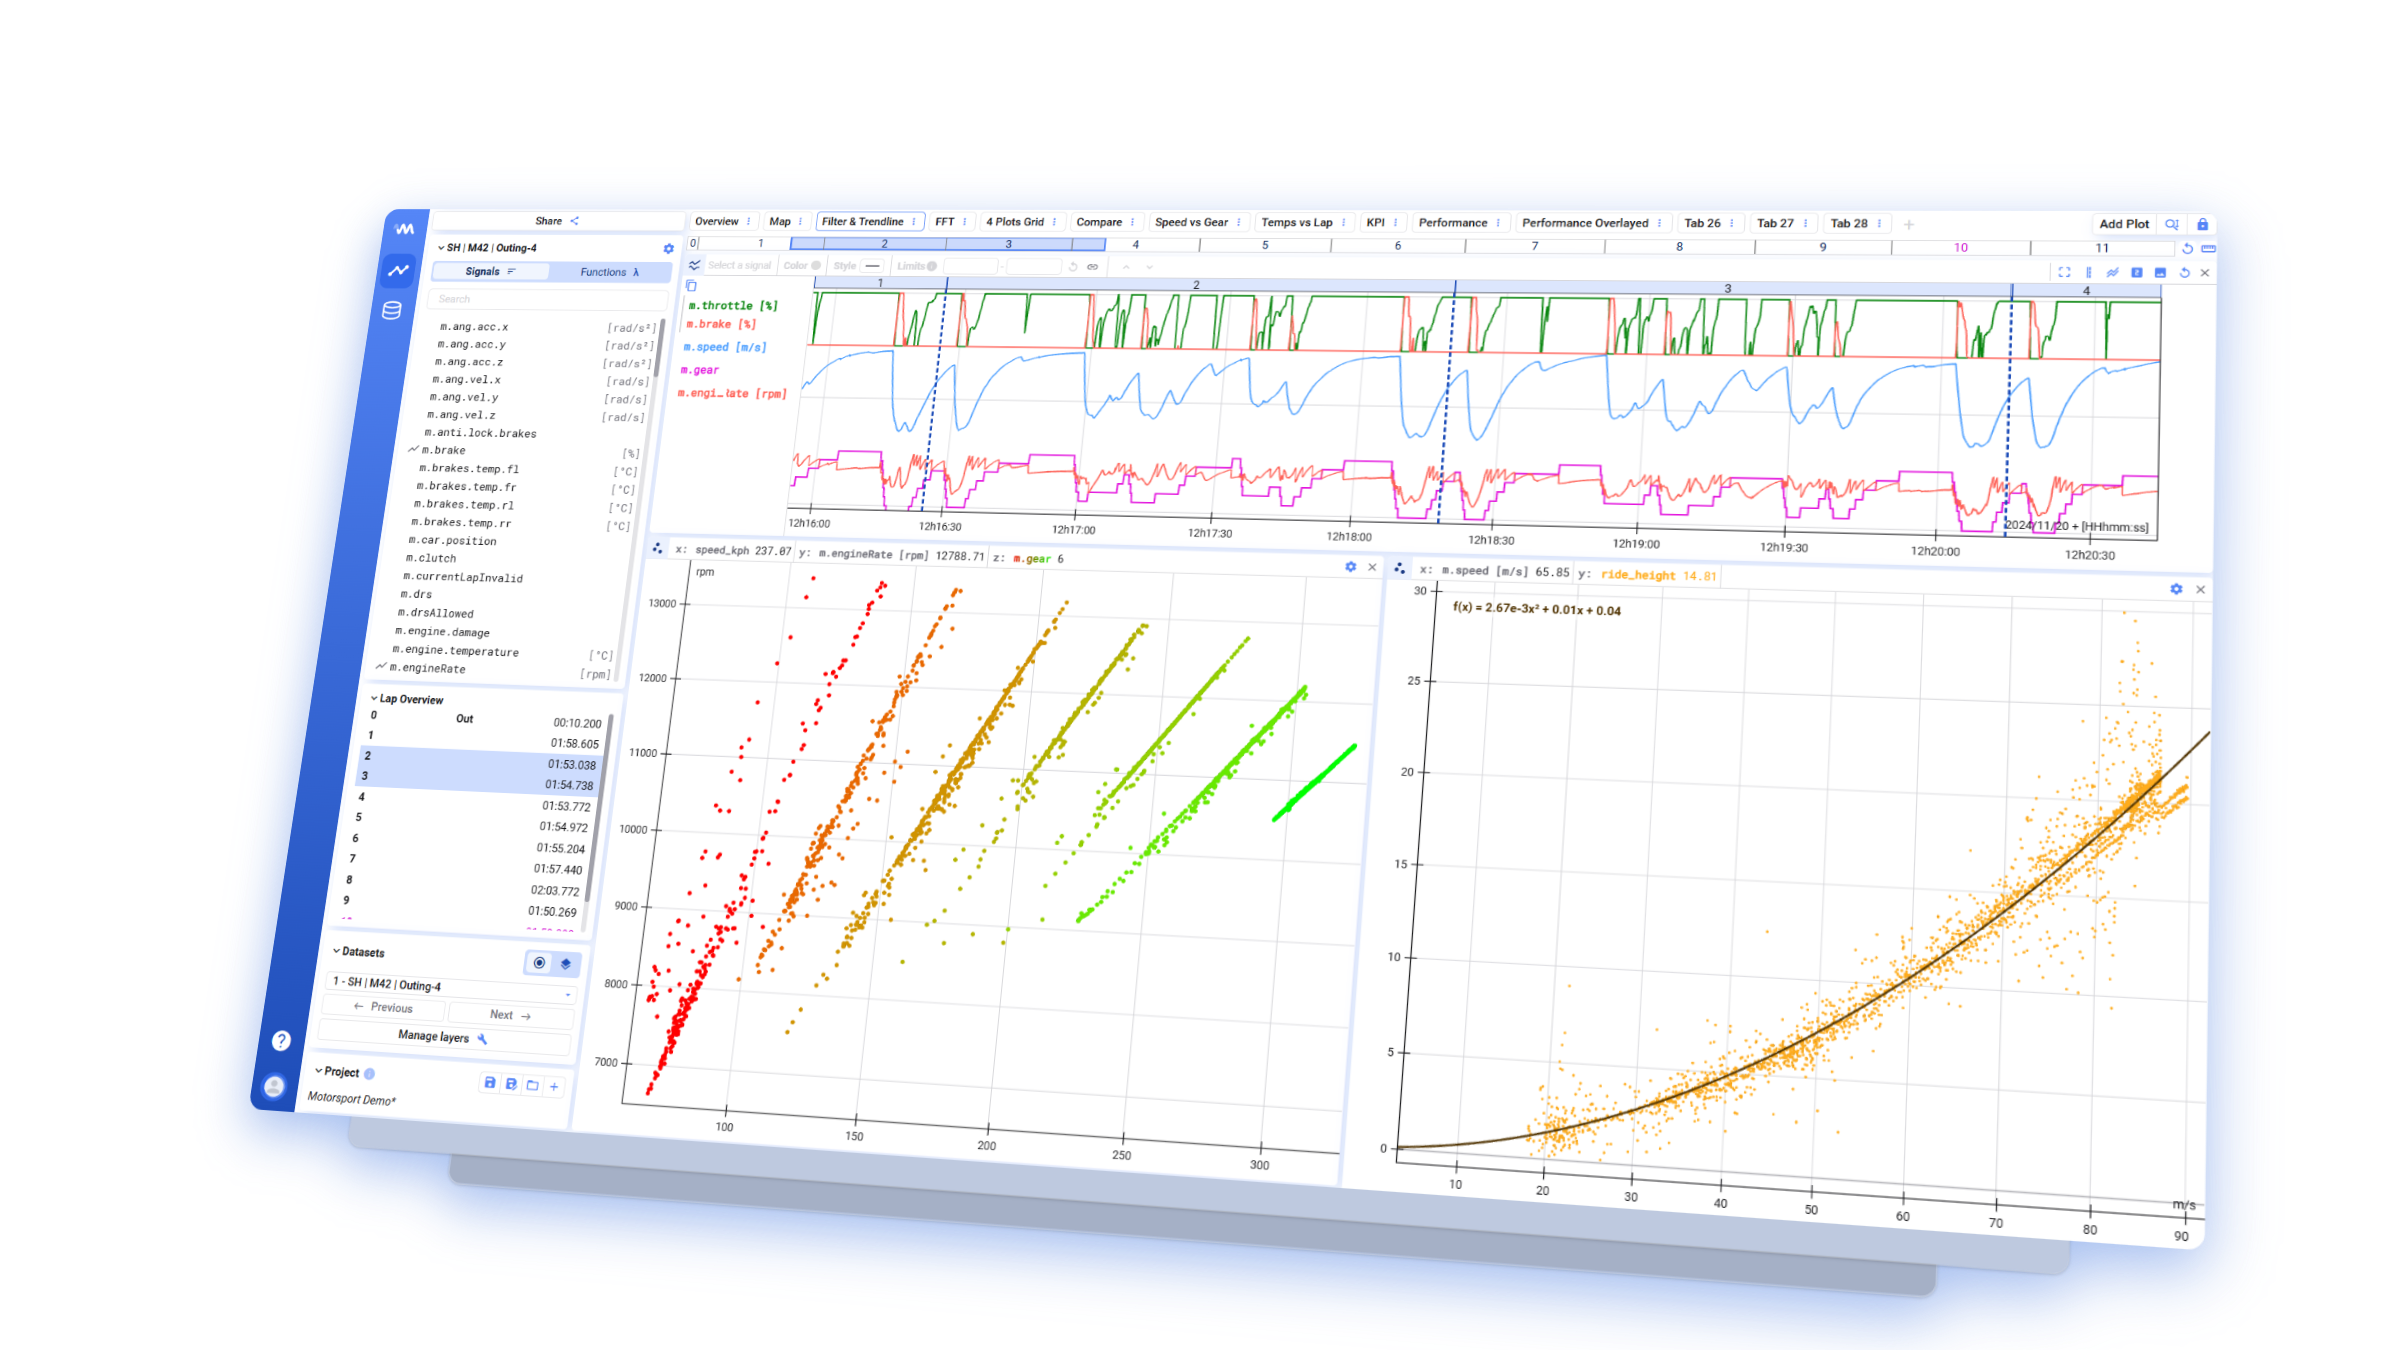2400x1350 pixels.
Task: Select the single dataset mode radio toggle
Action: (539, 962)
